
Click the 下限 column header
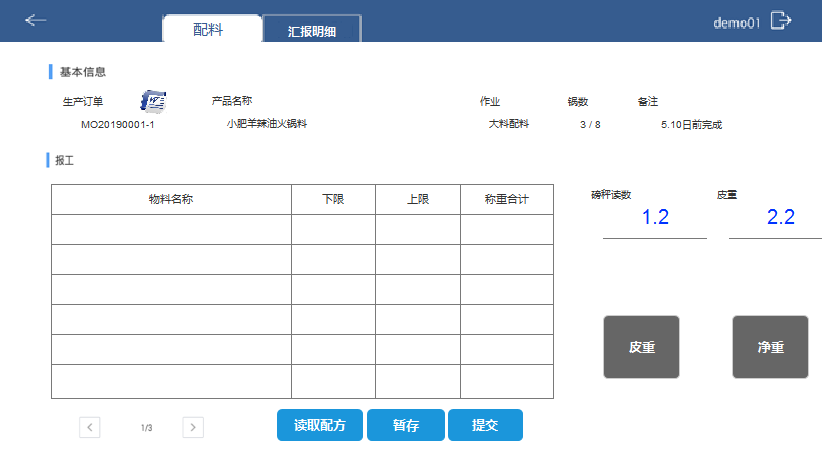coord(333,200)
